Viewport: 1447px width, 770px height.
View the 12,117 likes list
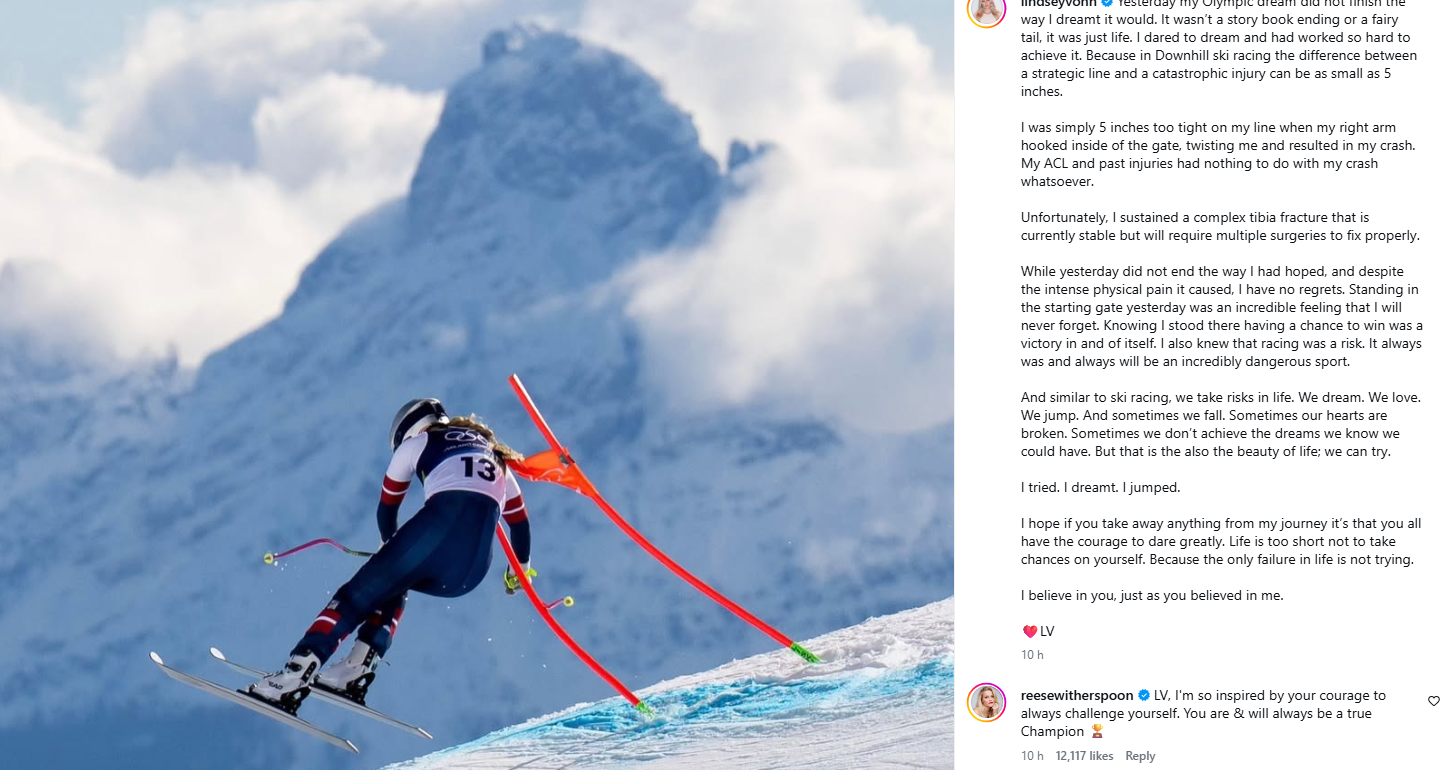tap(1084, 756)
